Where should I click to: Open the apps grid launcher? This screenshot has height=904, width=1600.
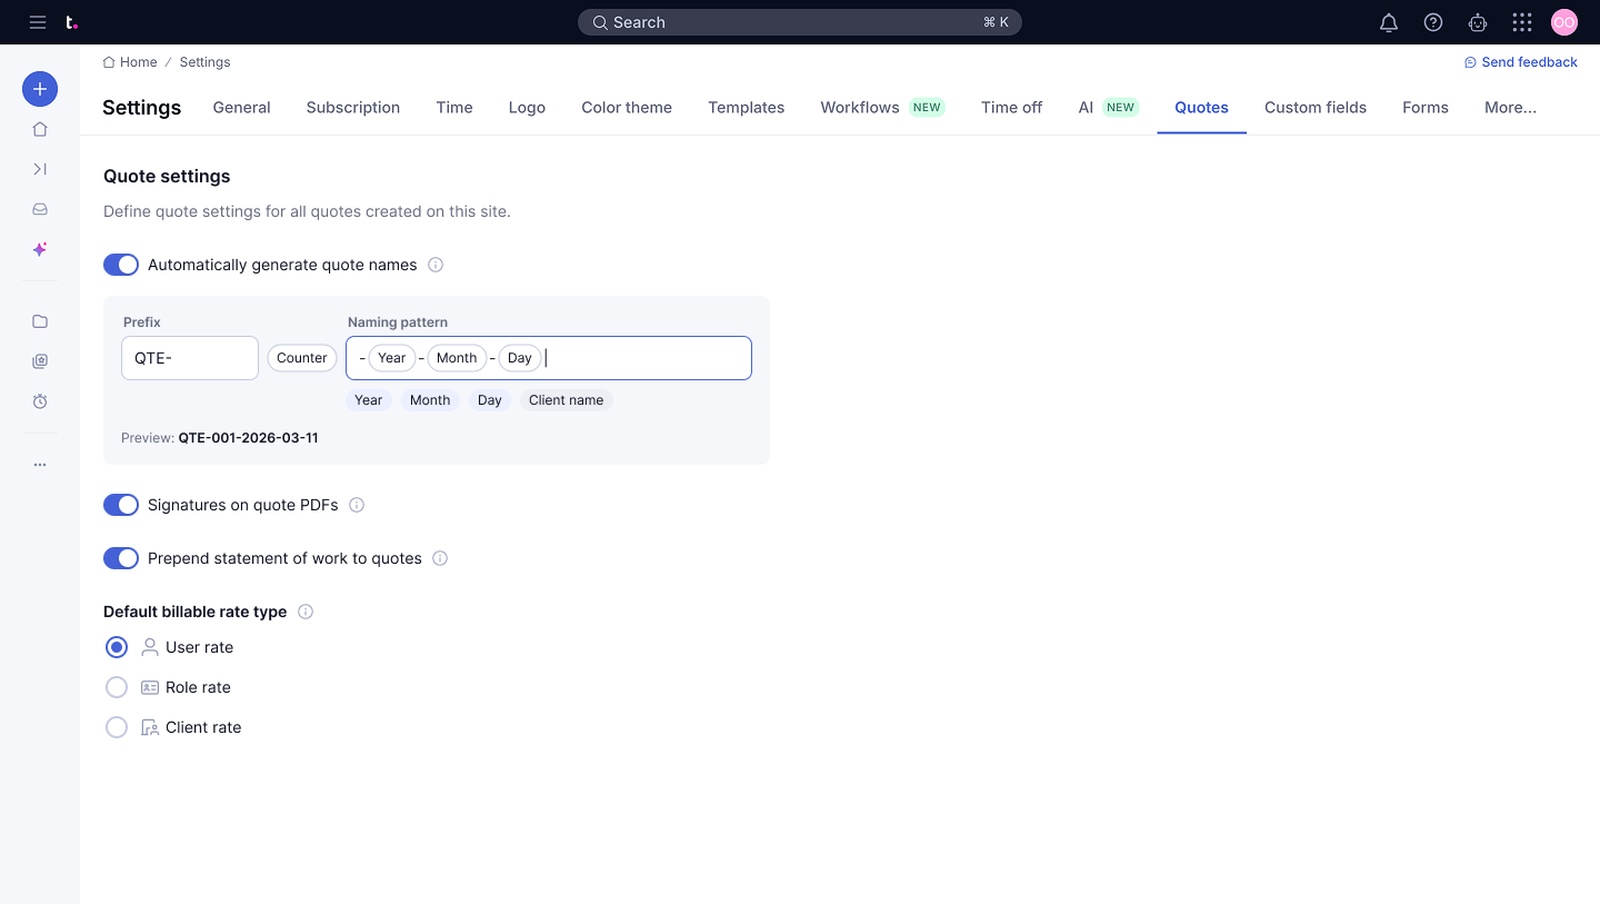point(1521,22)
